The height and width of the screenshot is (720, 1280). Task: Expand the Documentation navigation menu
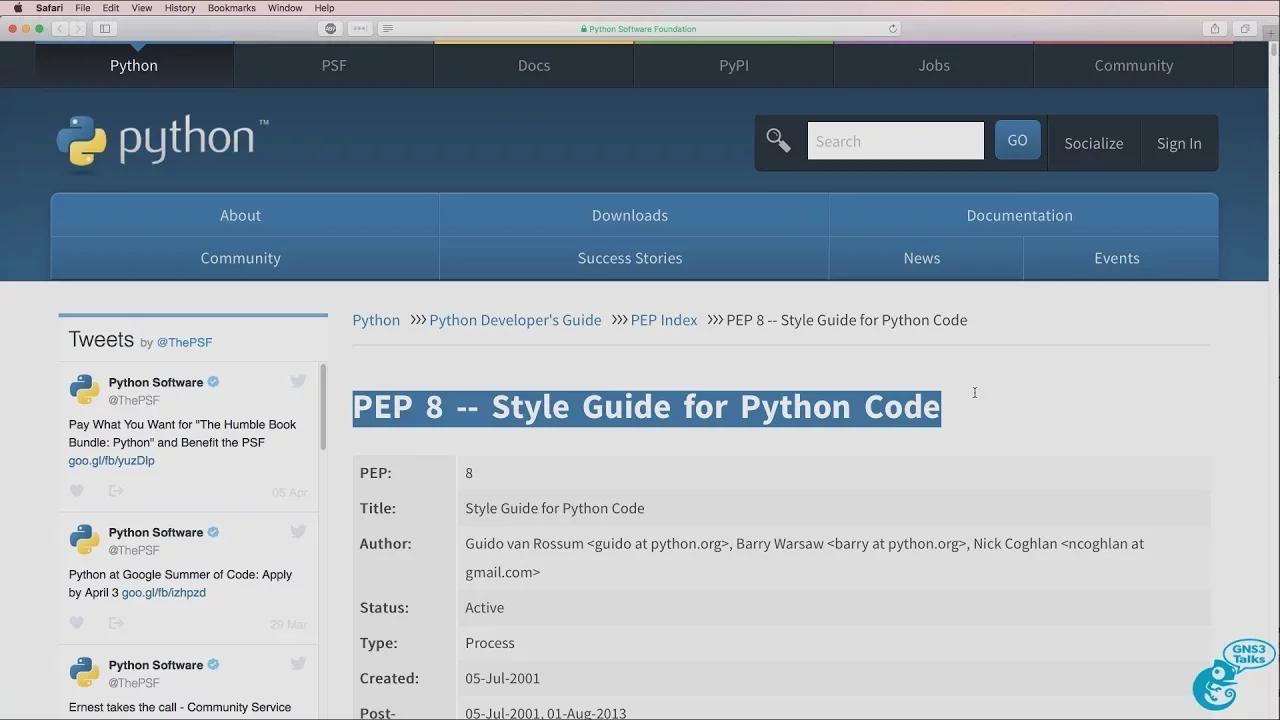[x=1019, y=215]
